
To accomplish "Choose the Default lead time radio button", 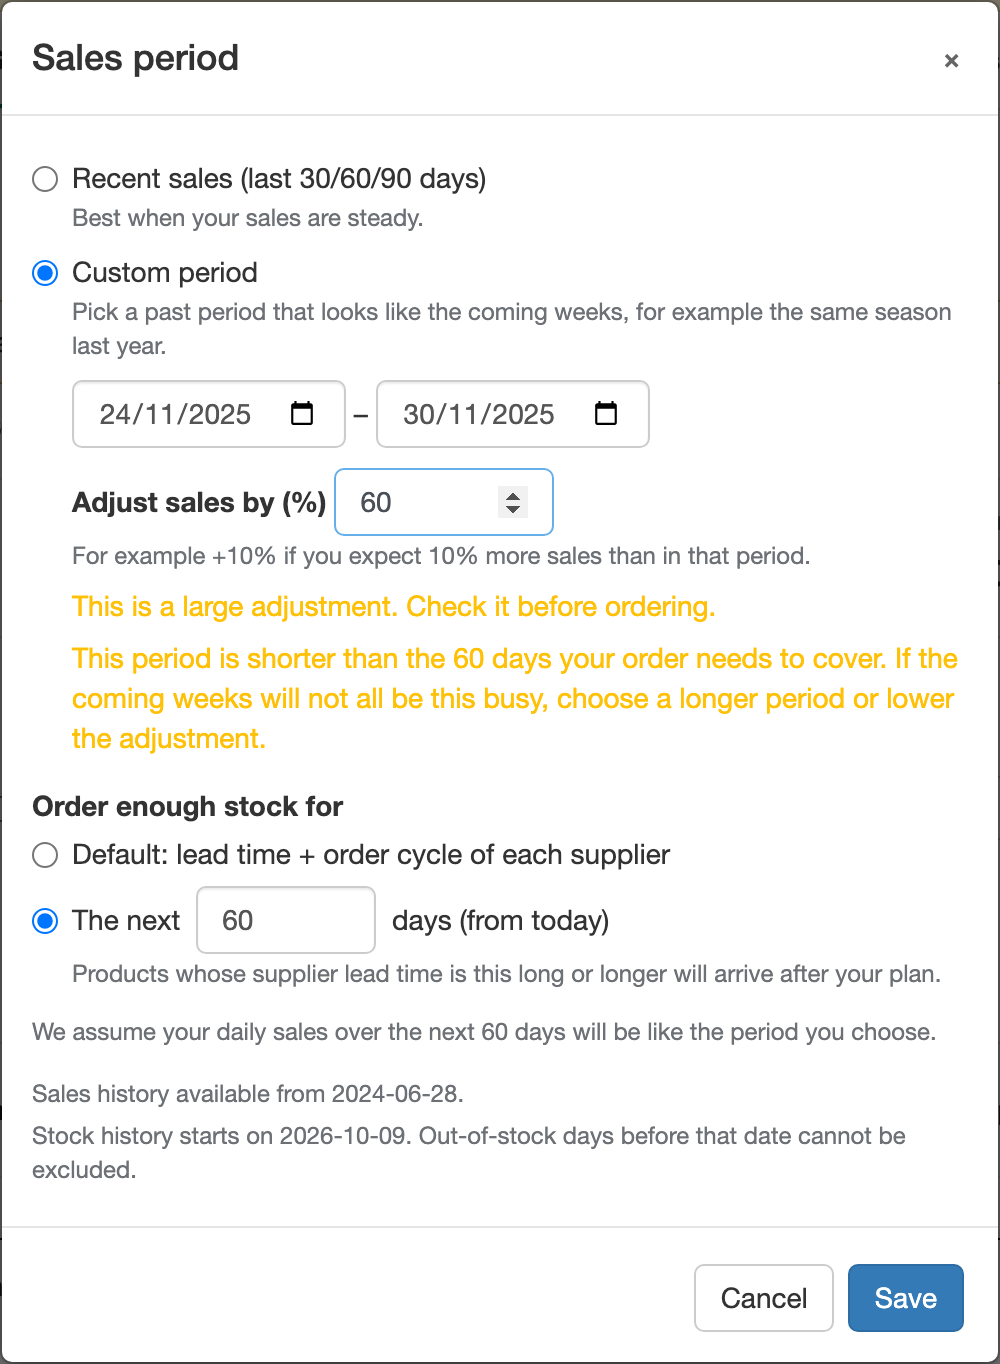I will coord(45,855).
